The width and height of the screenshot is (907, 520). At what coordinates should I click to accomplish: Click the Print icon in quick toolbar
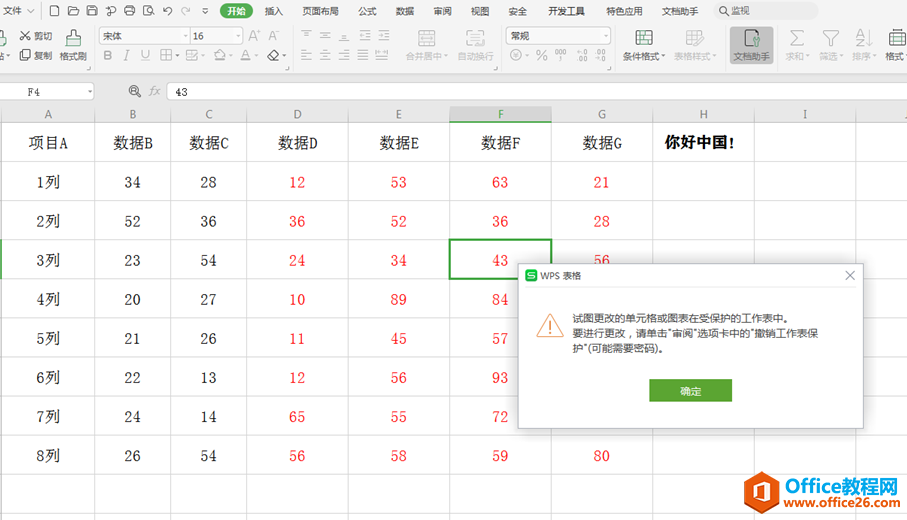click(130, 10)
